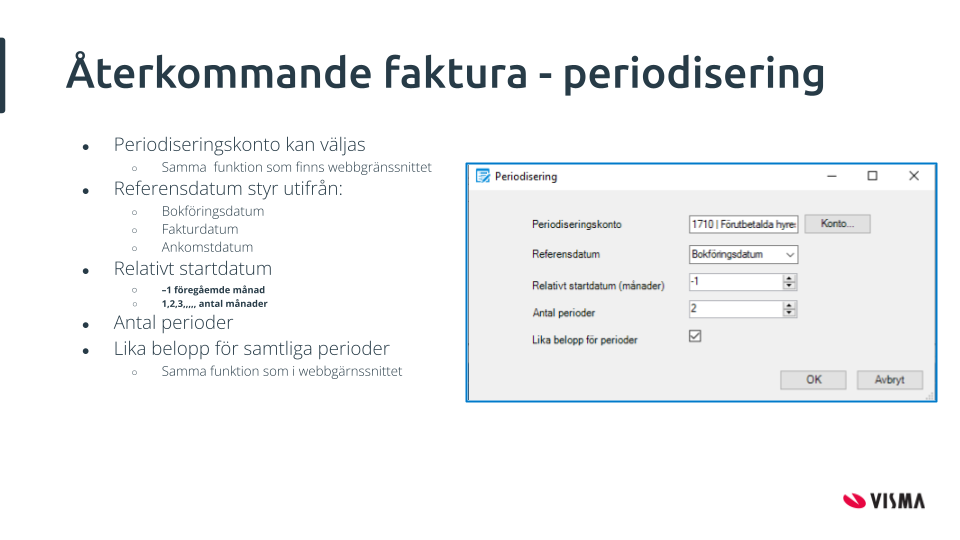960x540 pixels.
Task: Increase Relativt startdatum with up arrow
Action: (790, 278)
